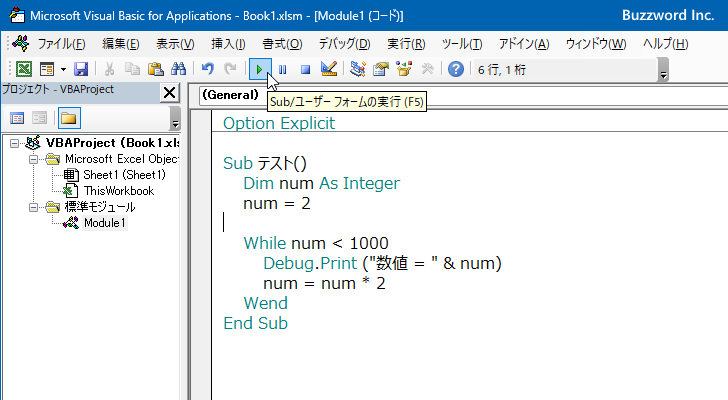728x400 pixels.
Task: Open the toolbar options overflow arrow
Action: pos(663,70)
